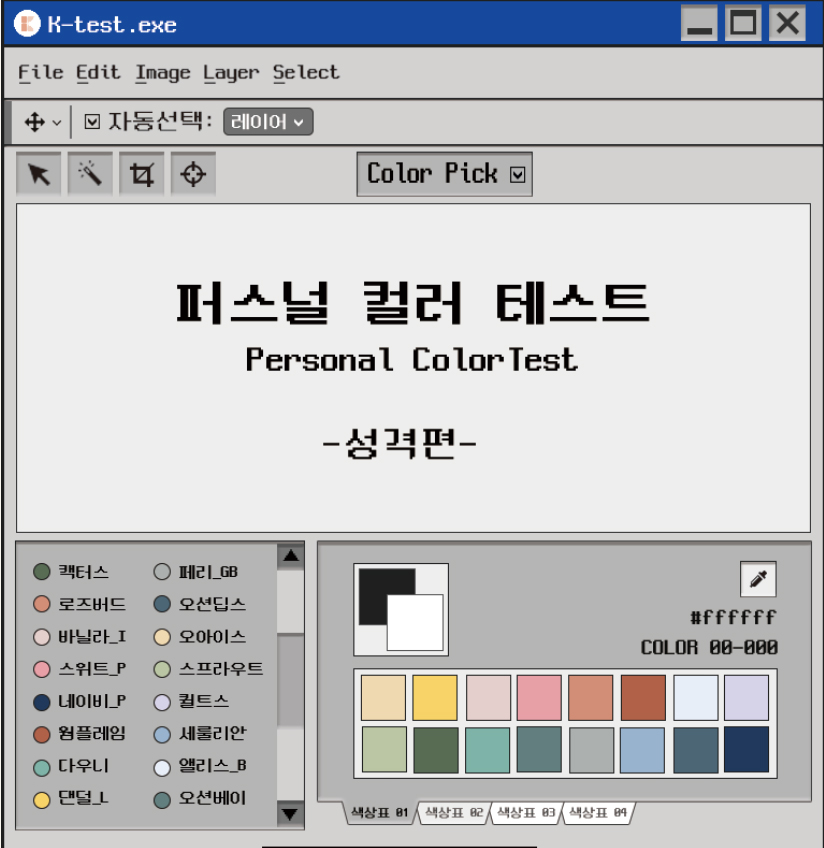The width and height of the screenshot is (824, 848).
Task: Select the 세룰리안 color radio option
Action: [x=162, y=734]
